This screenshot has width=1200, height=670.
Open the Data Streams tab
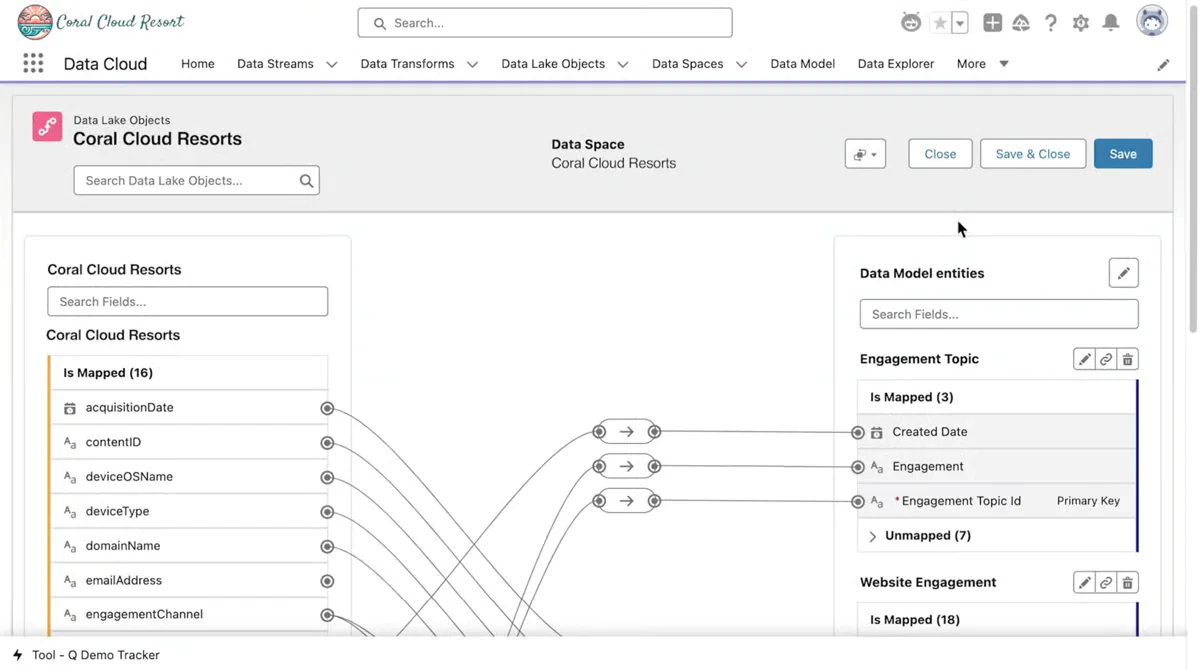(x=275, y=64)
